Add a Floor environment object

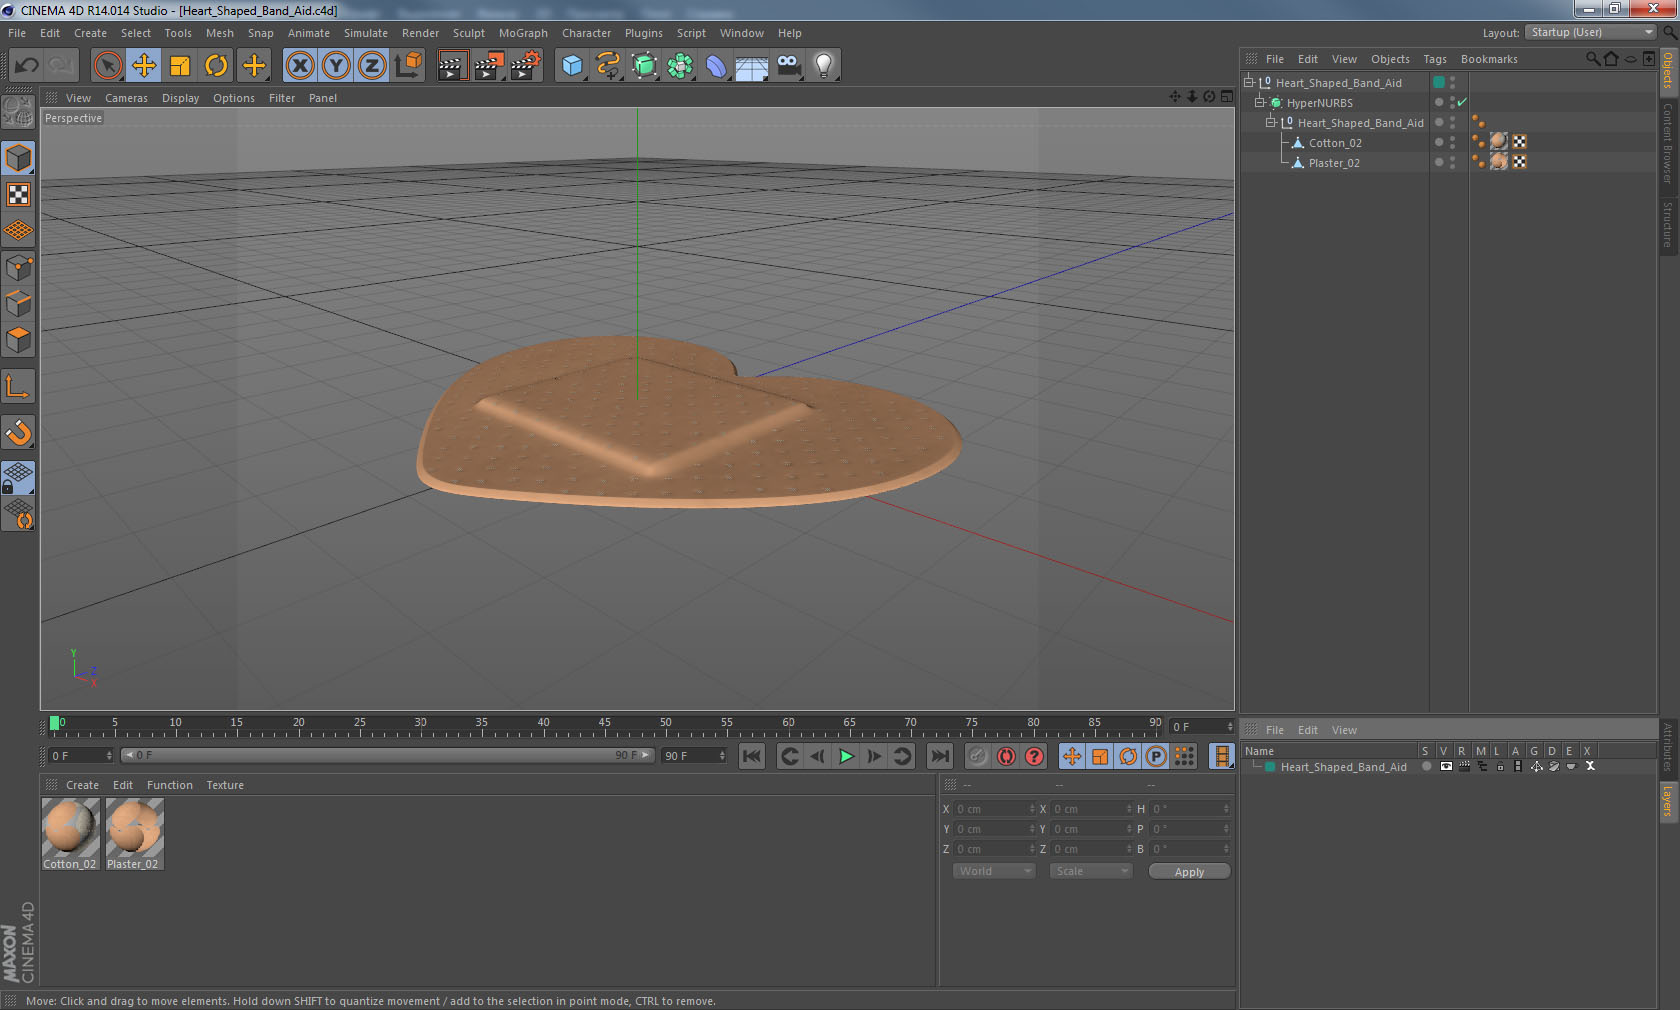752,66
